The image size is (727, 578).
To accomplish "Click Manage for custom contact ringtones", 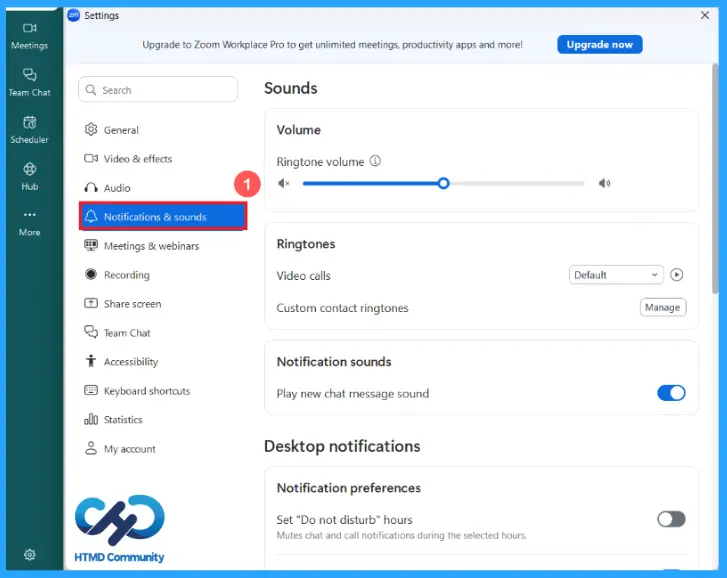I will coord(663,307).
